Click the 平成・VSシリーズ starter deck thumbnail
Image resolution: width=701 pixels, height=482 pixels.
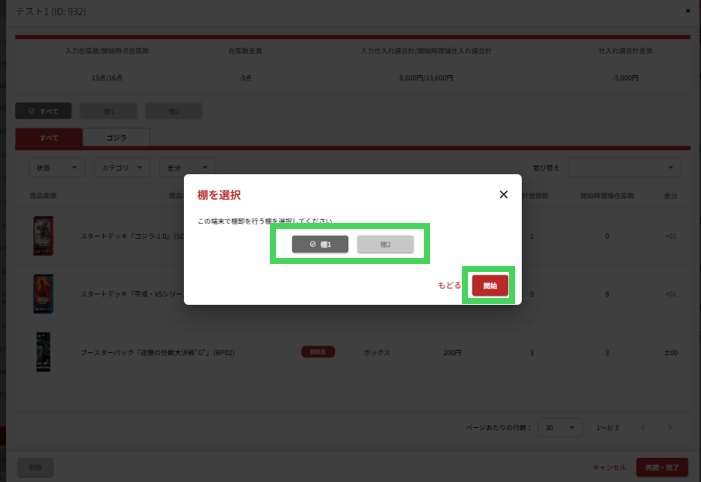[x=43, y=294]
